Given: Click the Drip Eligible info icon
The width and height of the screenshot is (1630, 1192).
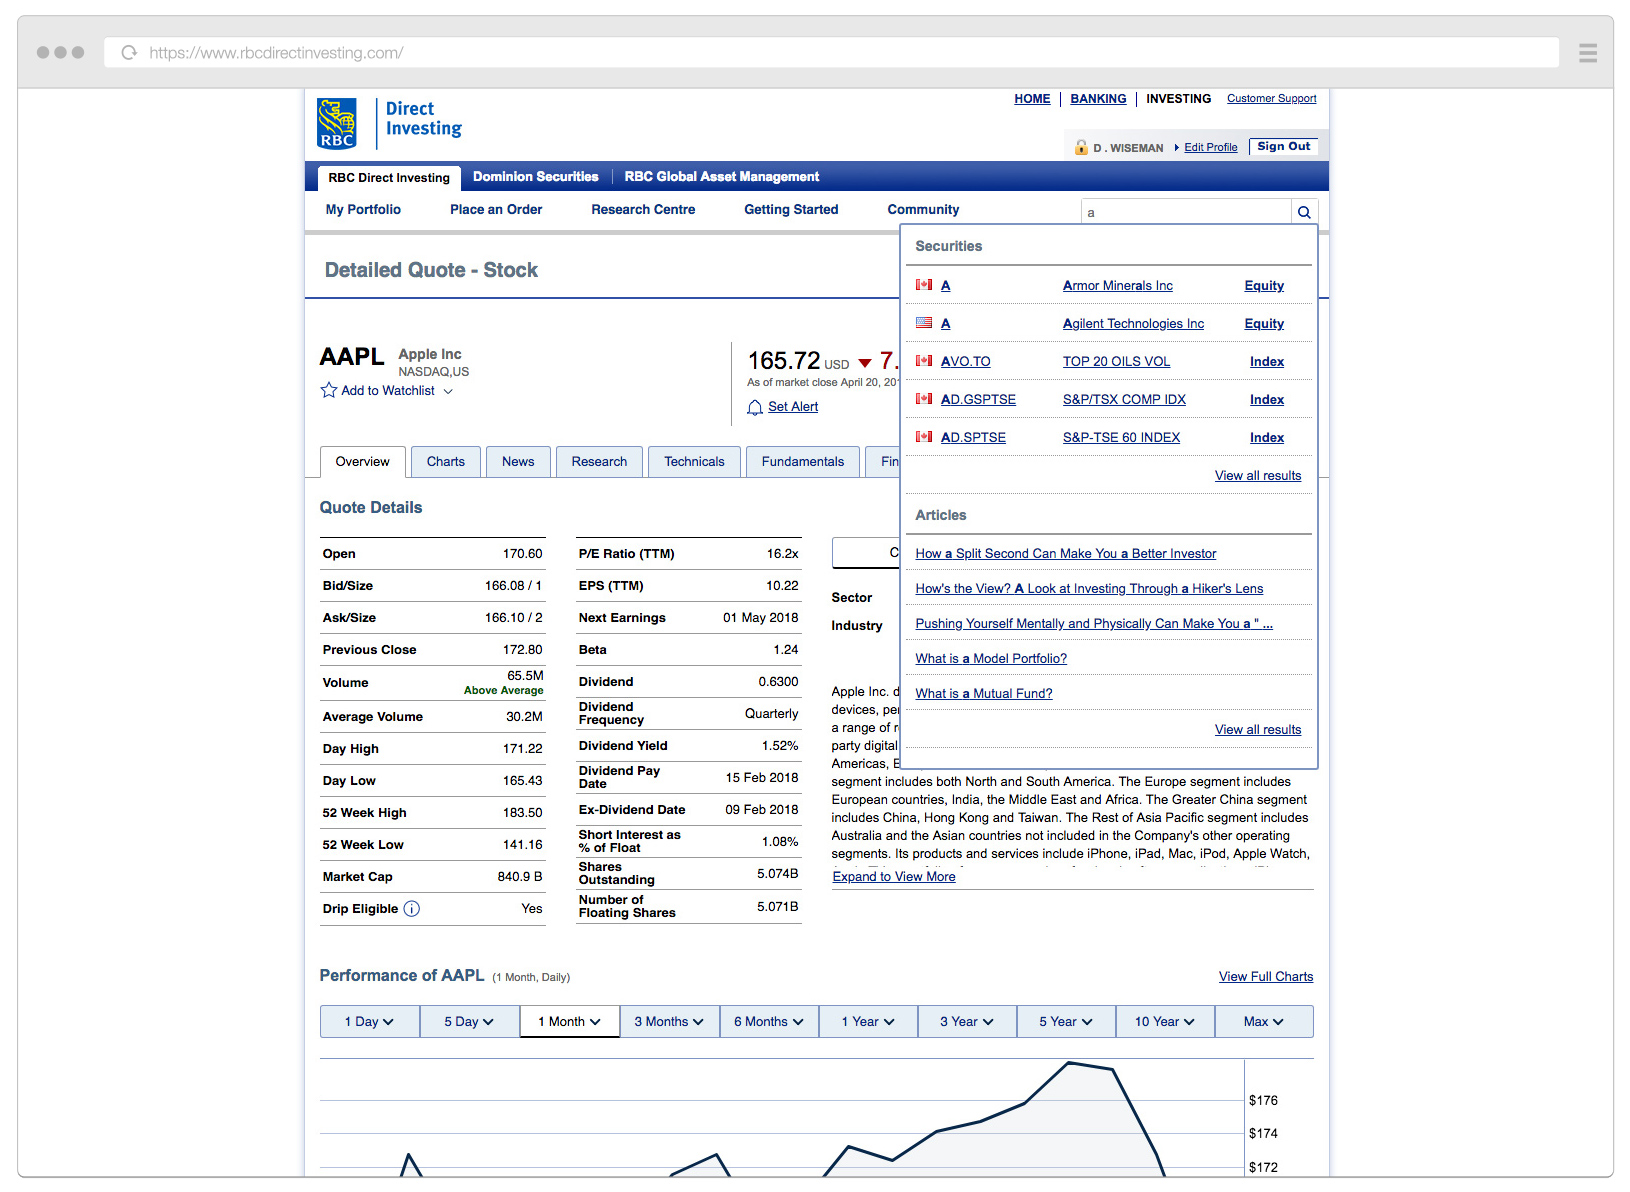Looking at the screenshot, I should point(411,909).
